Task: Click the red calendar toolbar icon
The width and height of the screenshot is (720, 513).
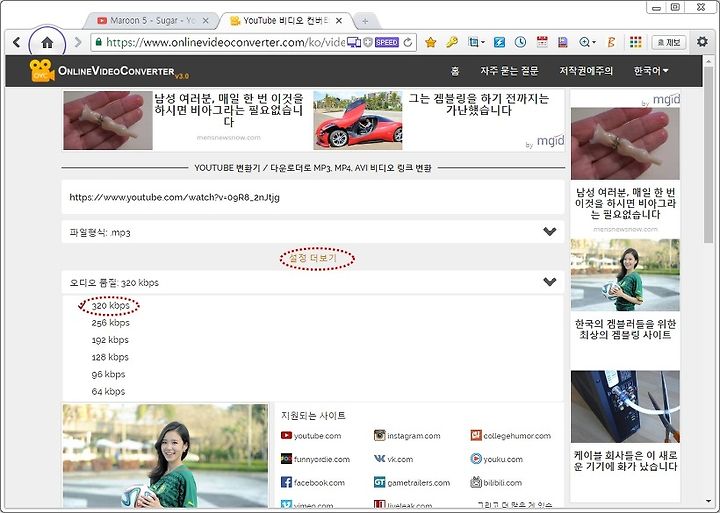Action: point(542,42)
